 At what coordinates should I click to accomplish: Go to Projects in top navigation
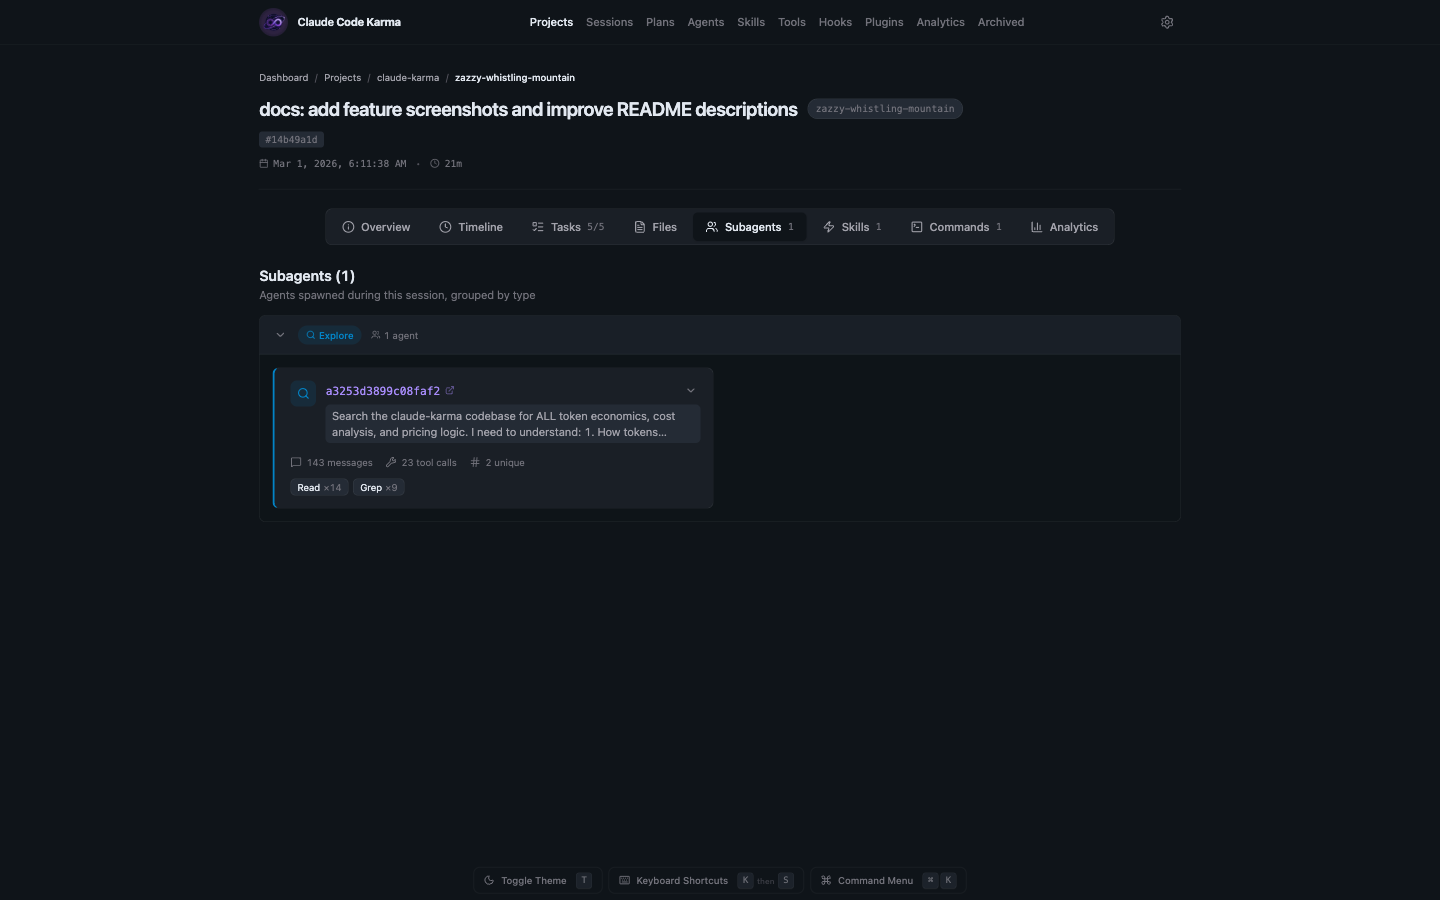point(551,22)
